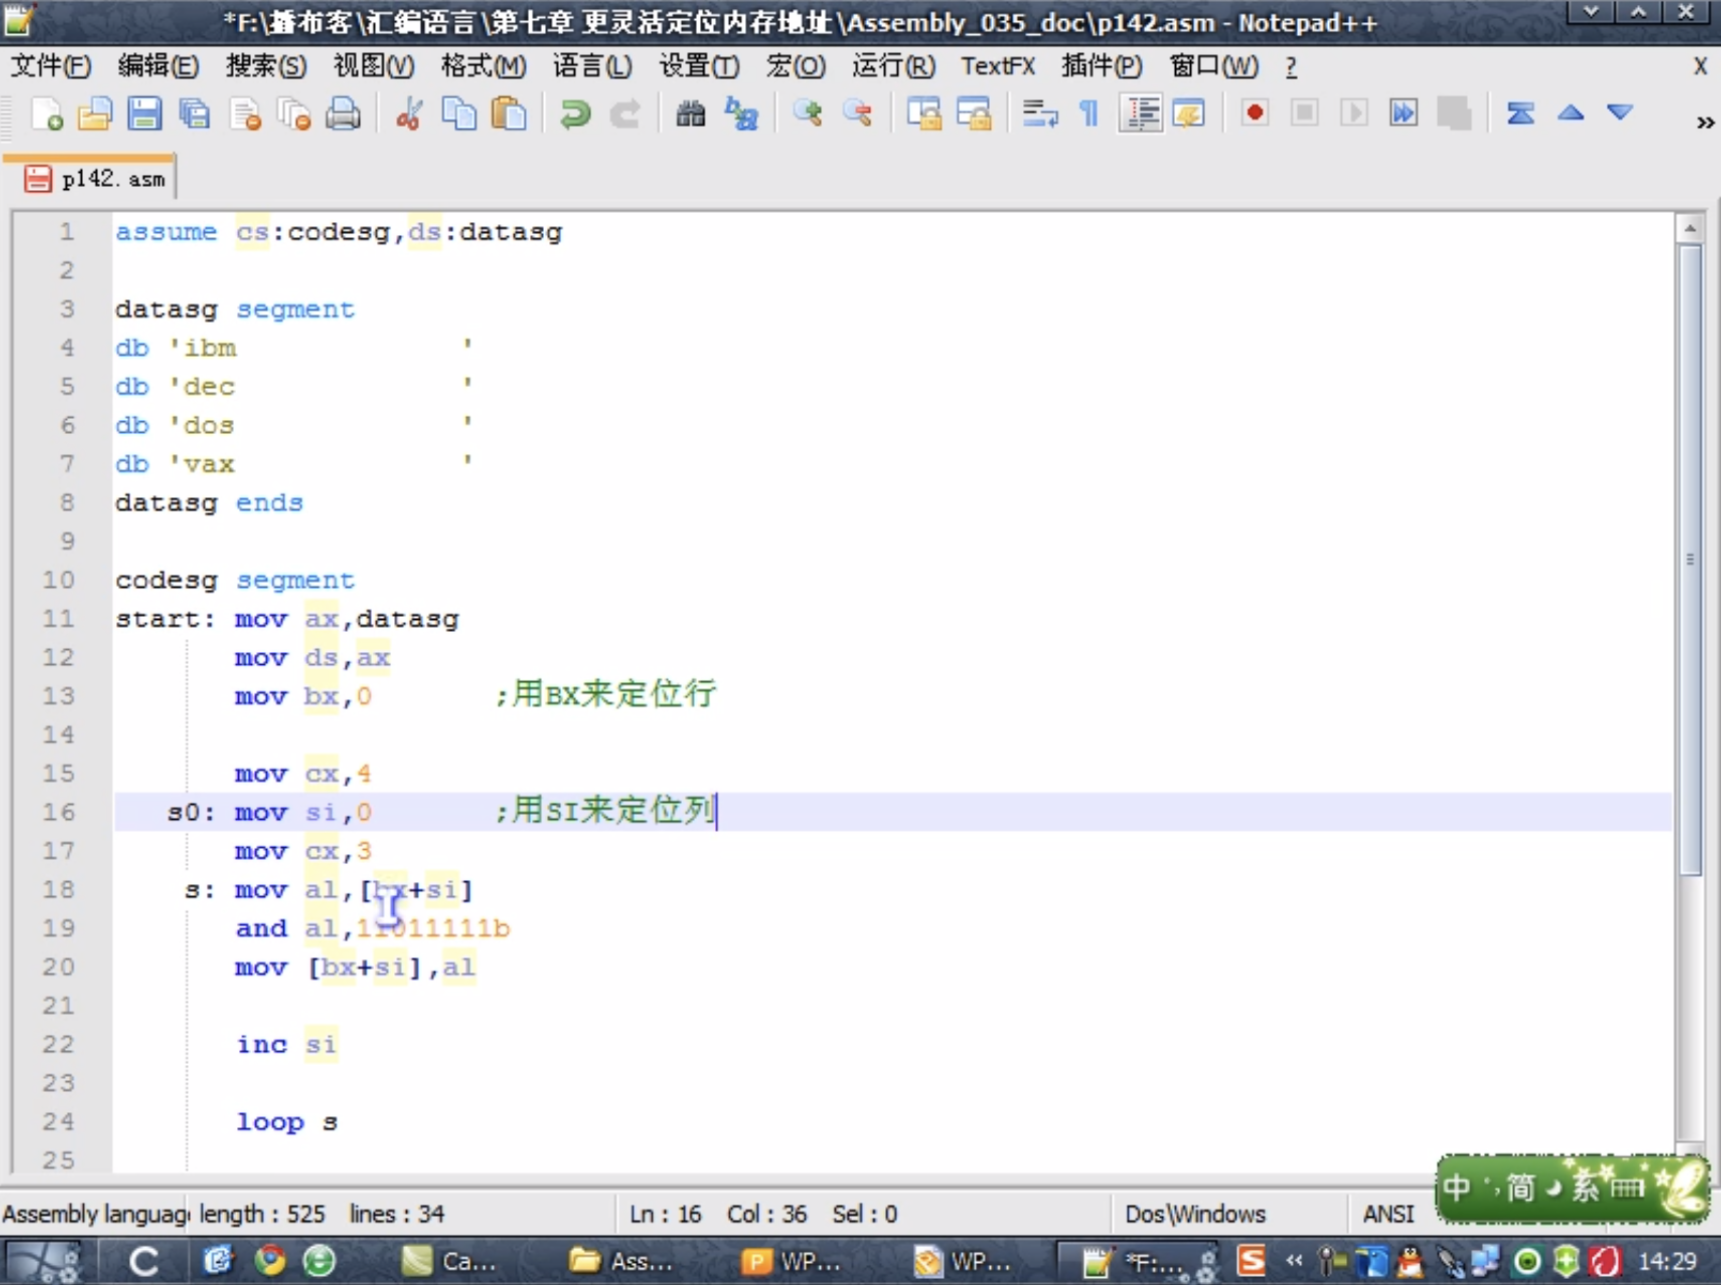The image size is (1721, 1285).
Task: Open the 设置(T) menu
Action: [x=699, y=66]
